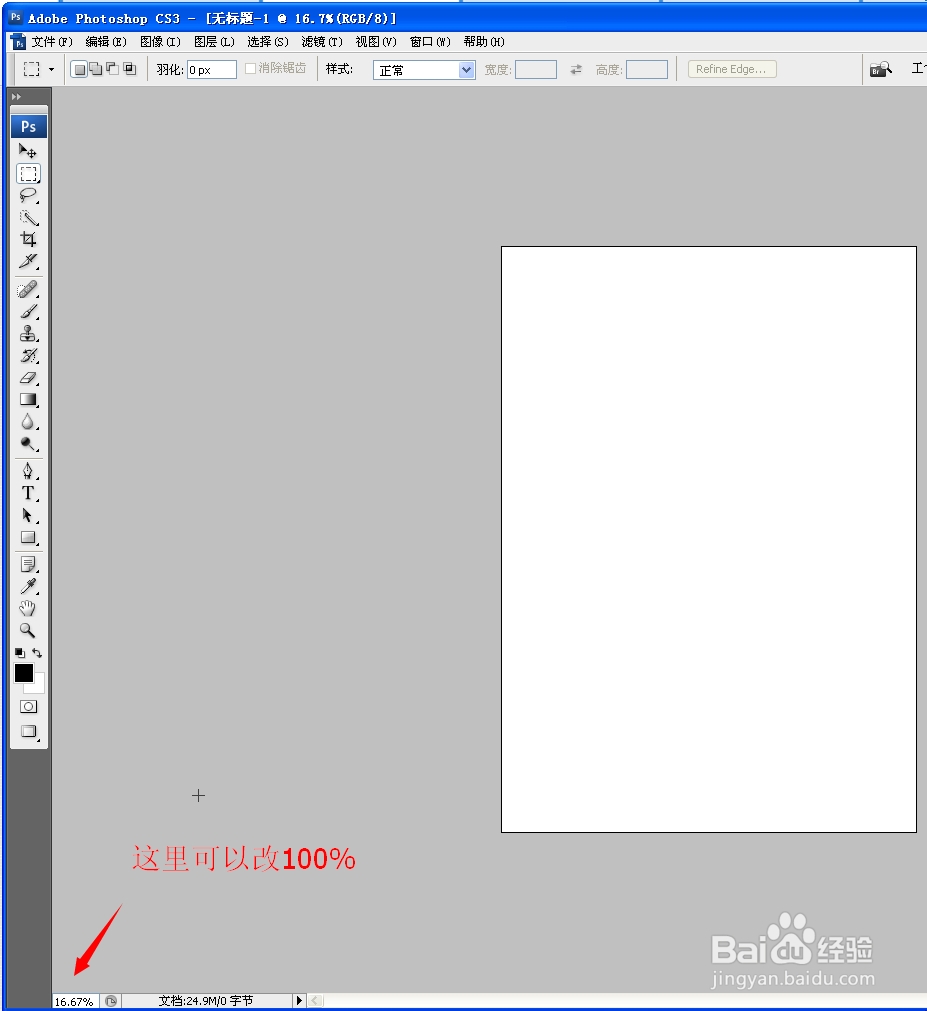Click the Refine Edge button
This screenshot has height=1011, width=927.
732,69
